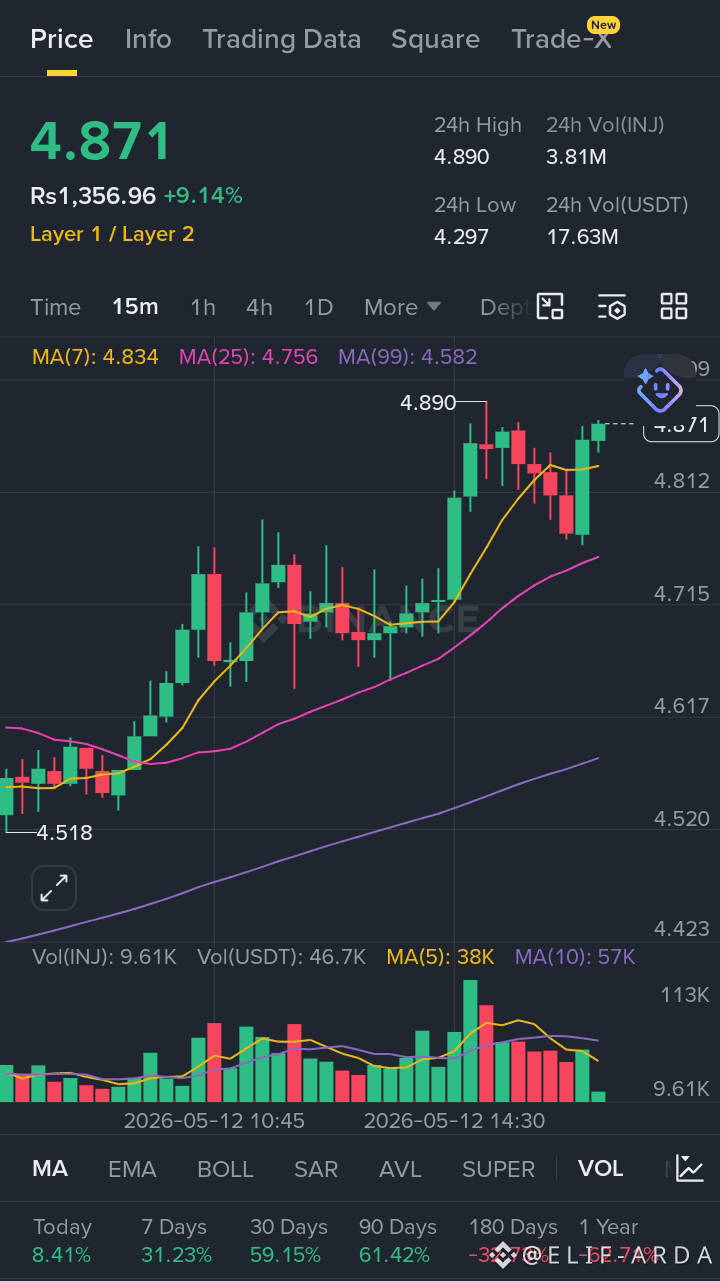This screenshot has height=1281, width=720.
Task: Go to the Square tab
Action: pyautogui.click(x=435, y=39)
